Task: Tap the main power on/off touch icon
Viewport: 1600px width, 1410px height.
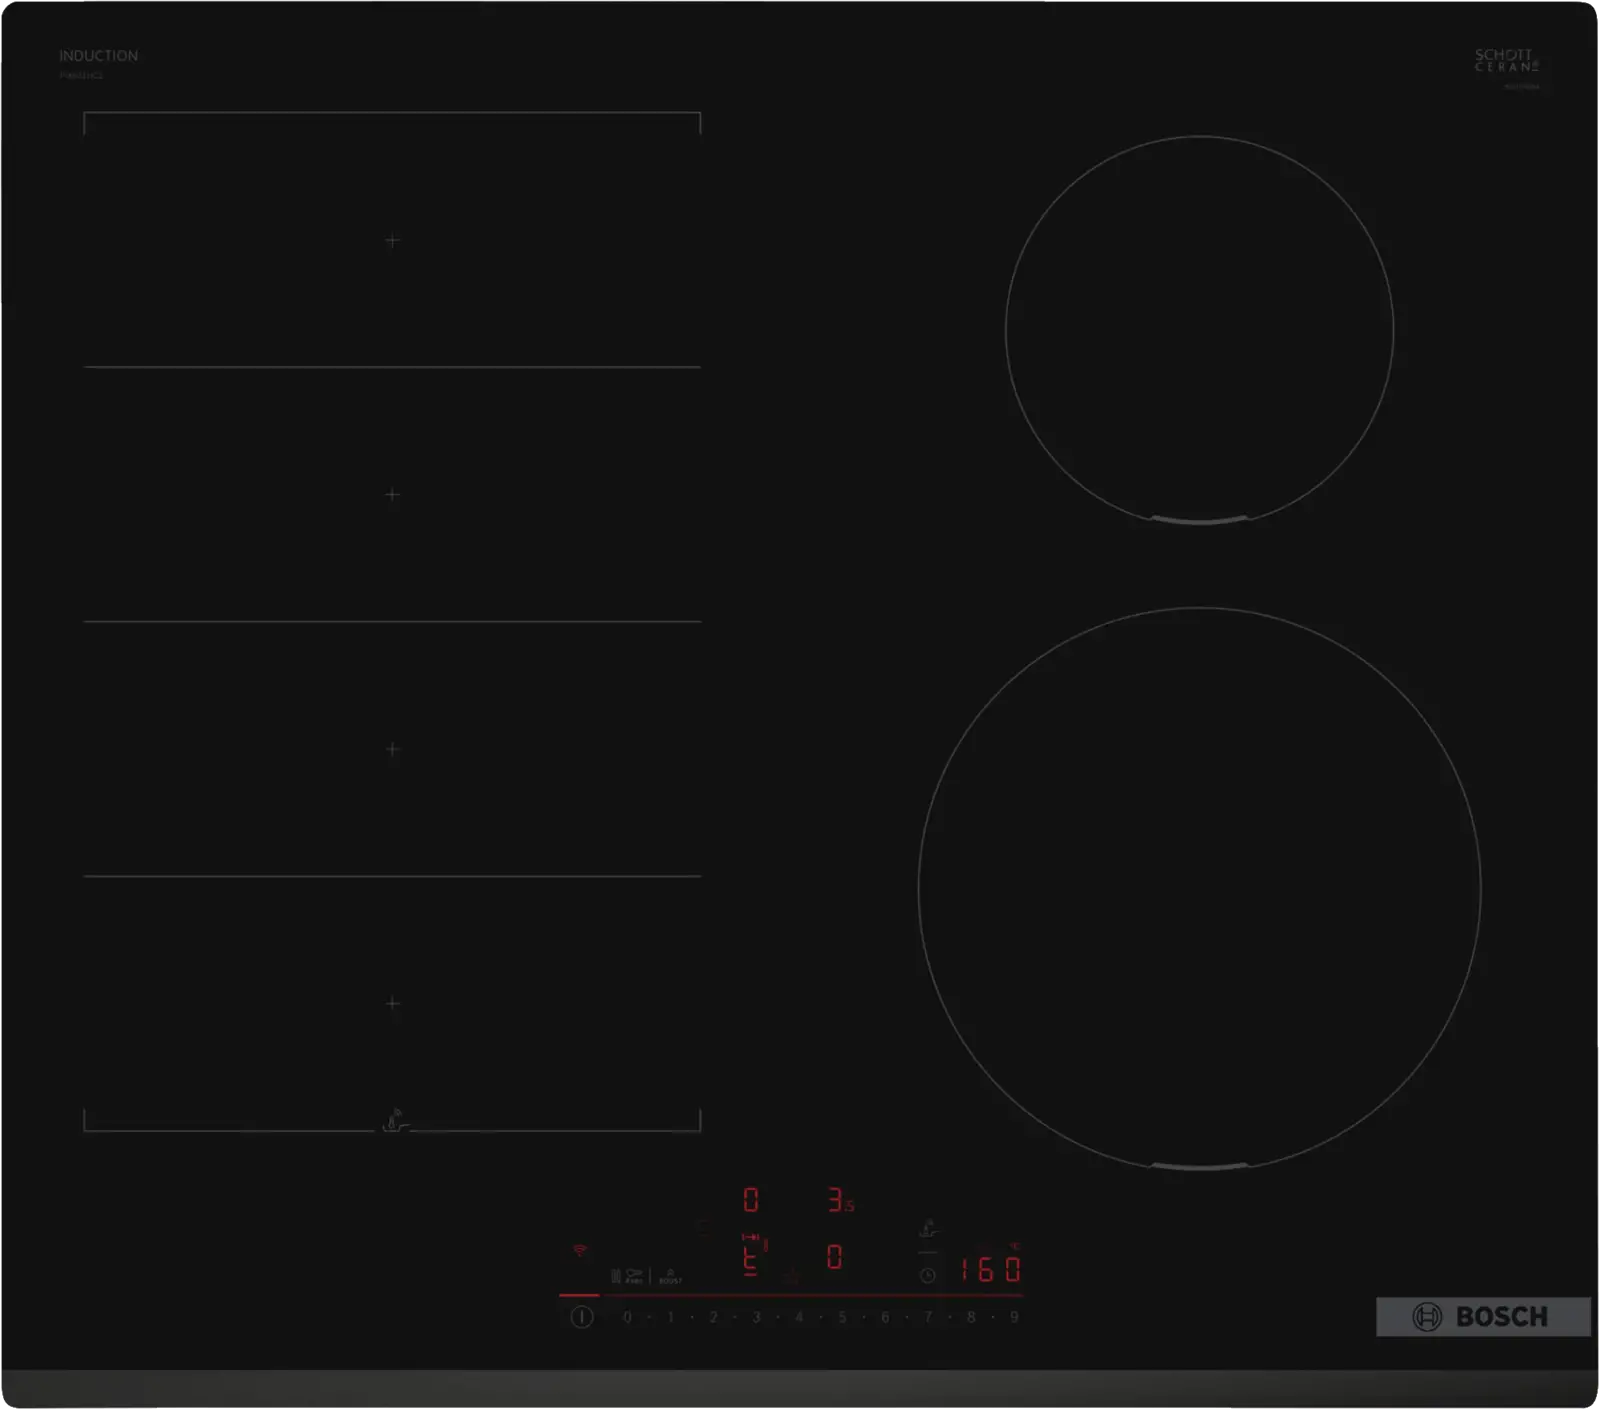Action: pos(582,1317)
